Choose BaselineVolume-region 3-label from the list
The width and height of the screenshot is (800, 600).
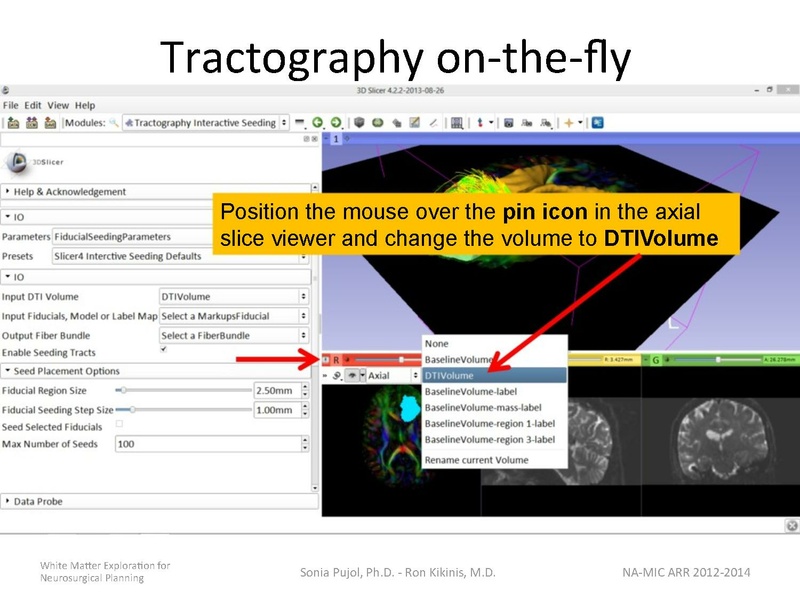(x=494, y=439)
